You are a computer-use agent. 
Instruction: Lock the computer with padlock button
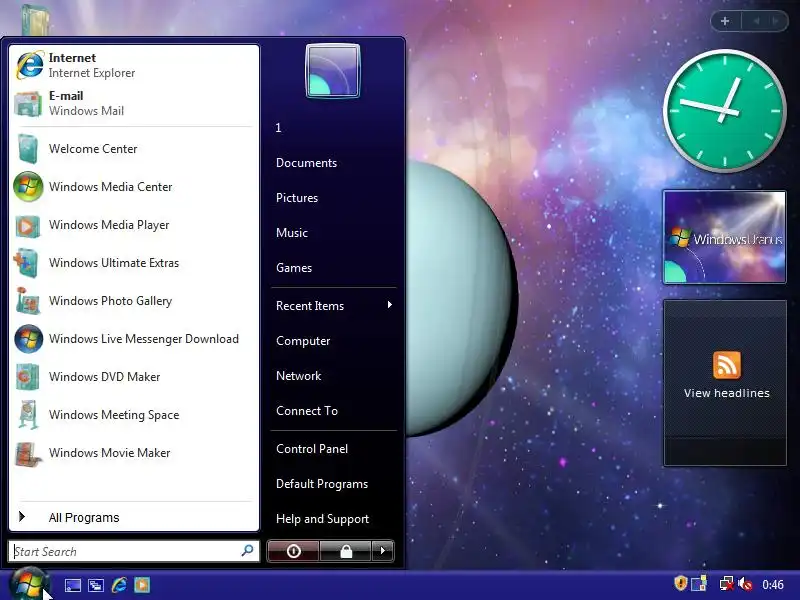tap(346, 551)
